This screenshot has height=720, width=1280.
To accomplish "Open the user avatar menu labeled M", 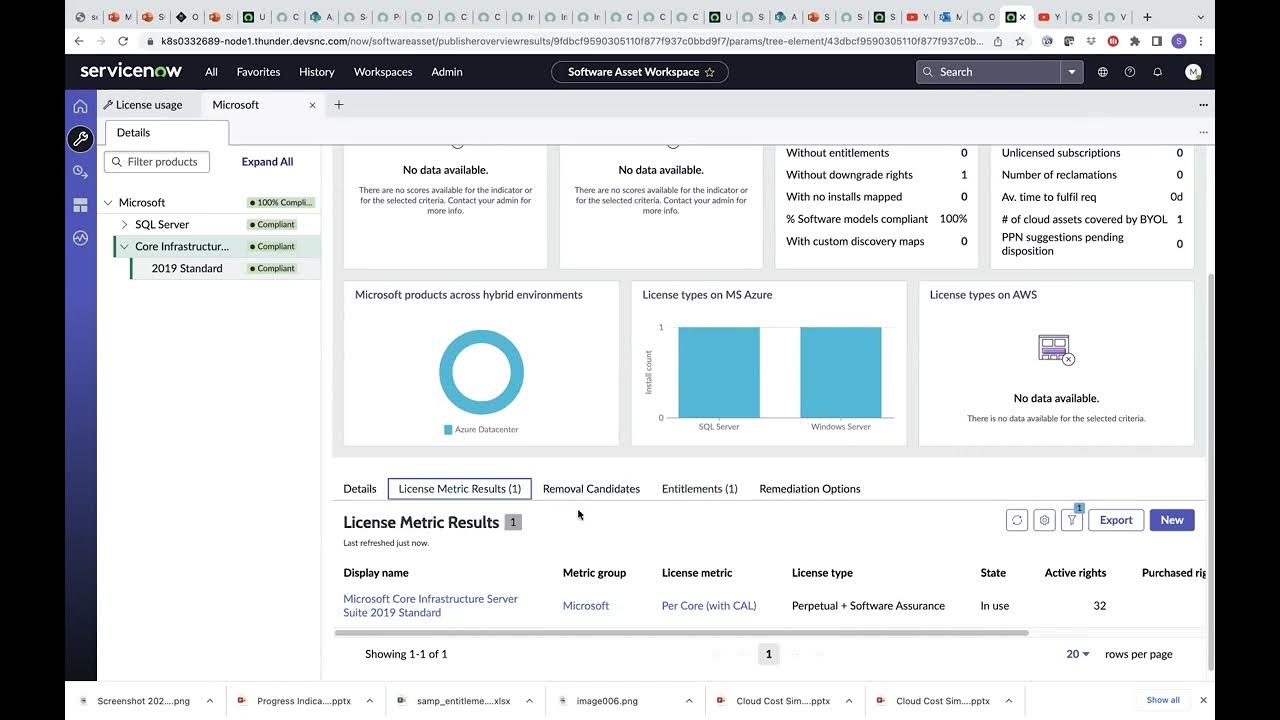I will 1193,72.
